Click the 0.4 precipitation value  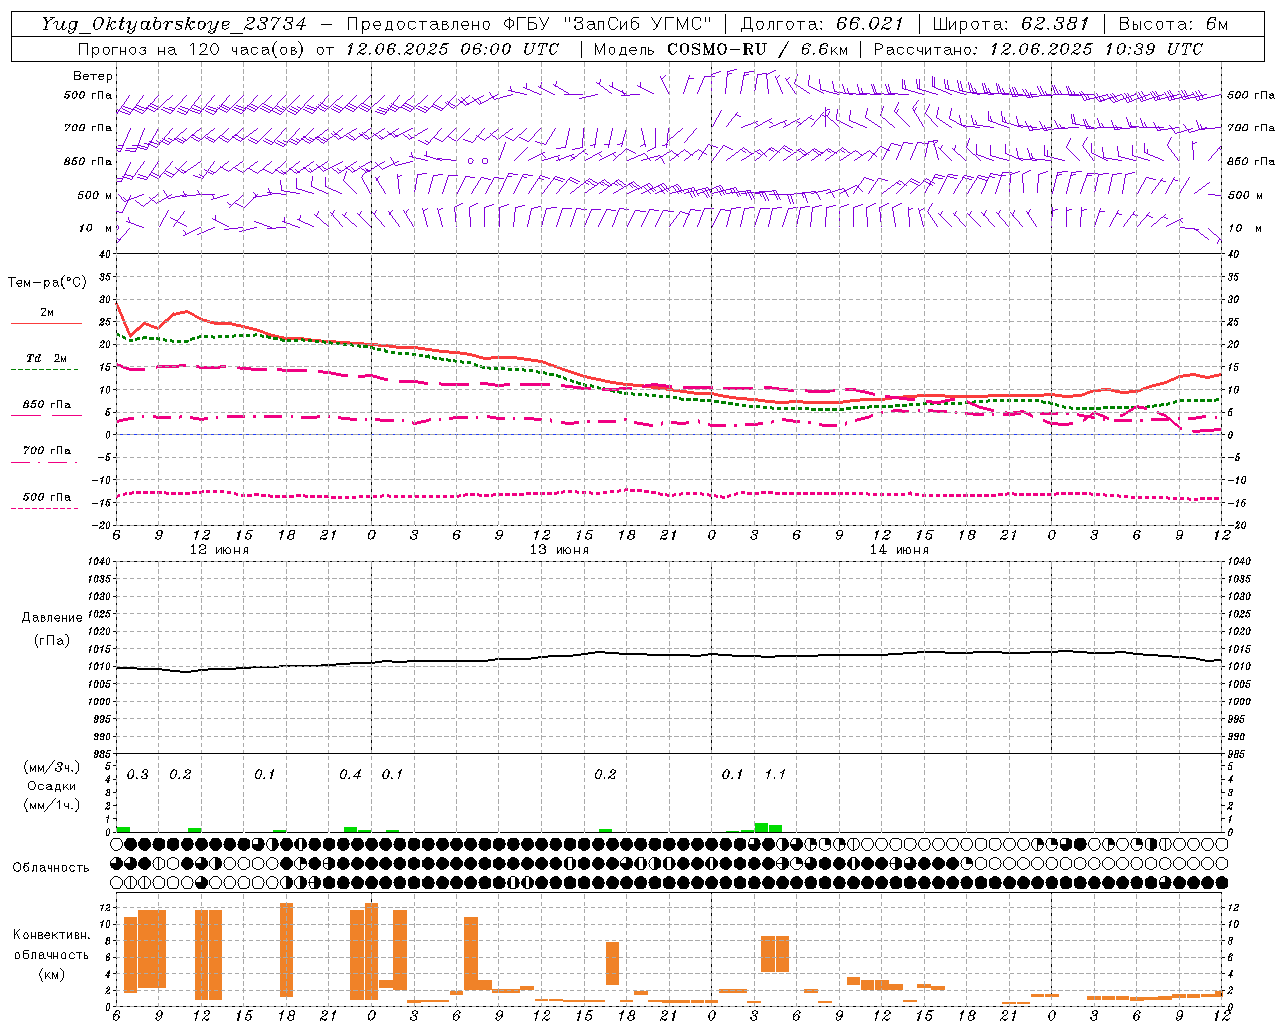350,775
